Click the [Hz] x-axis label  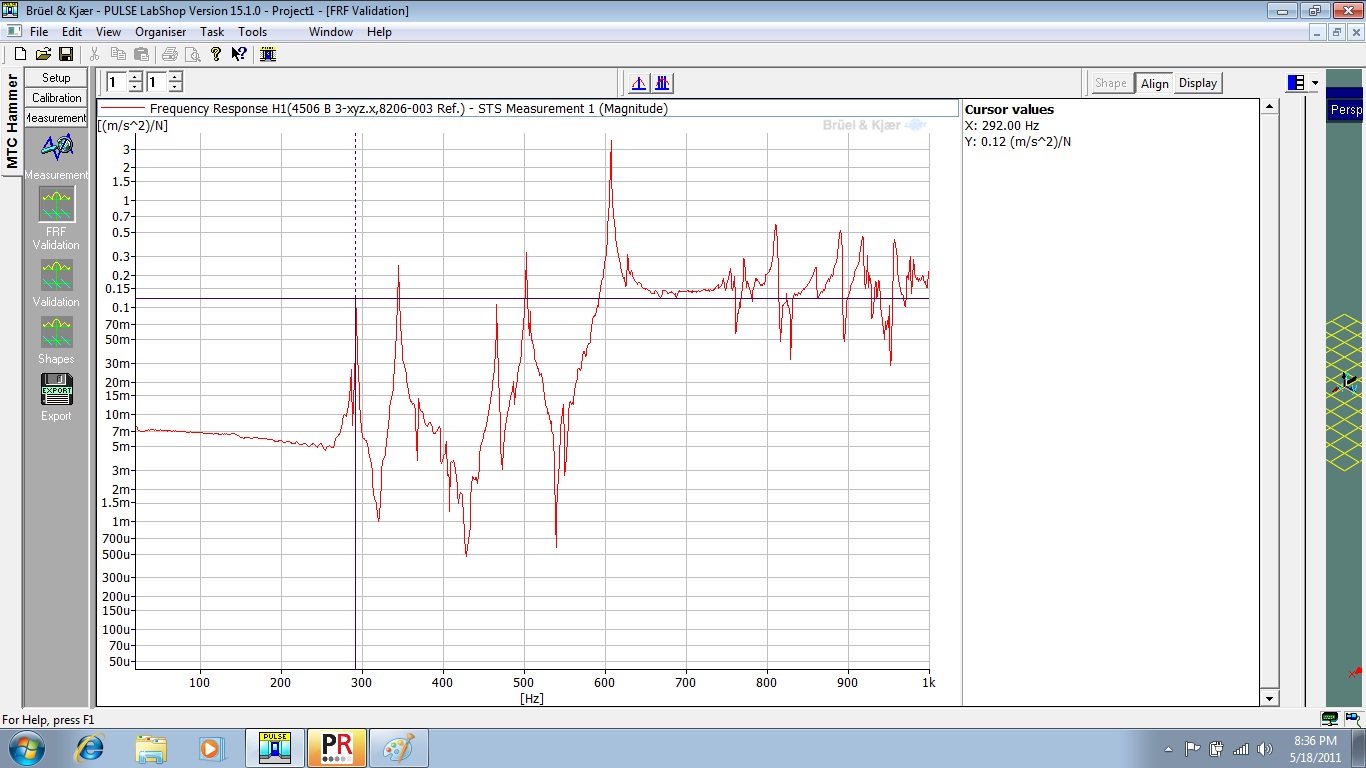532,699
